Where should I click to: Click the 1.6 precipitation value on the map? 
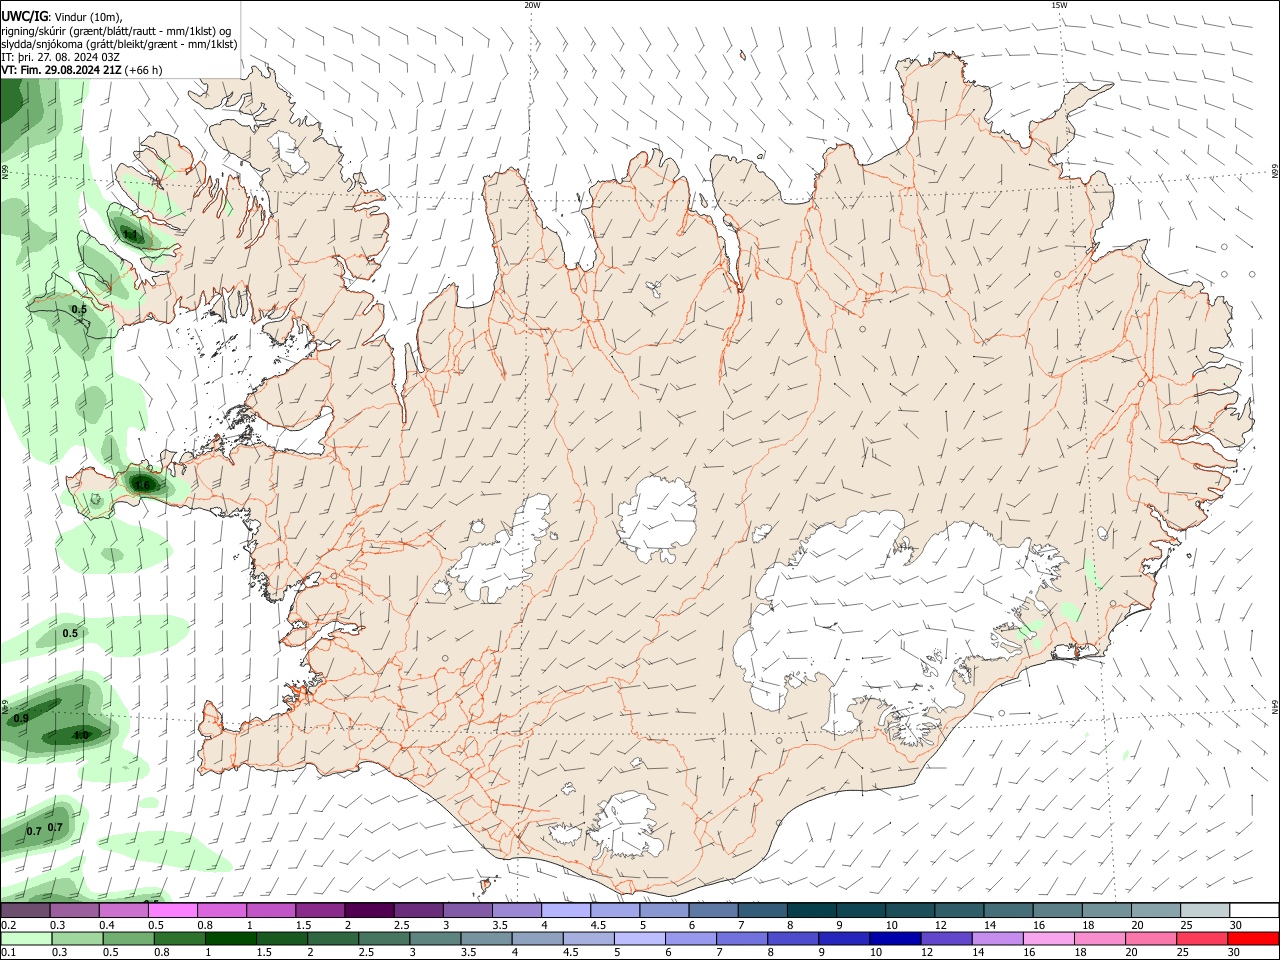(142, 486)
